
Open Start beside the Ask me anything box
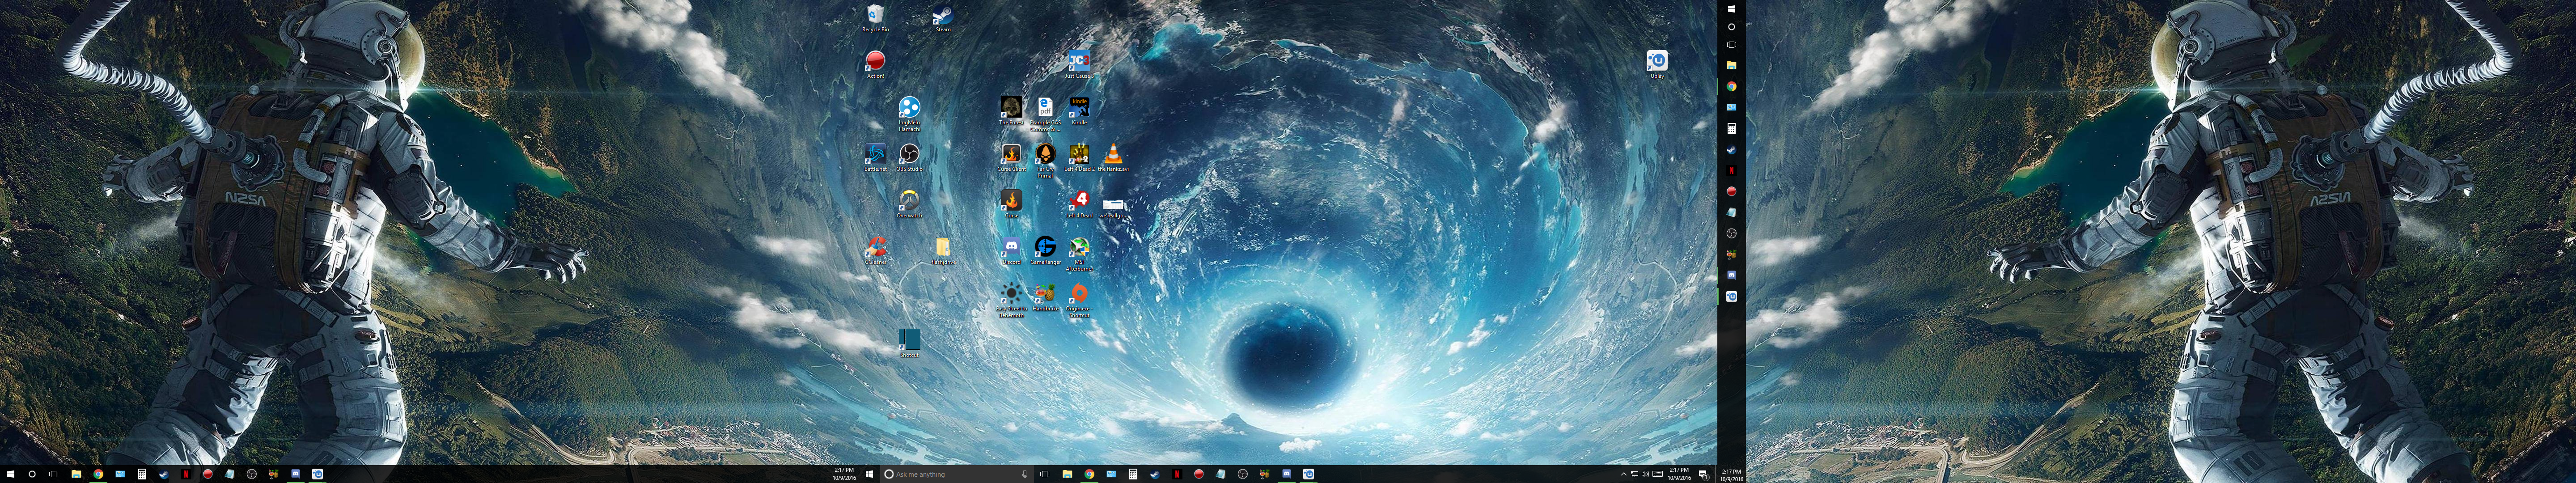[x=869, y=474]
